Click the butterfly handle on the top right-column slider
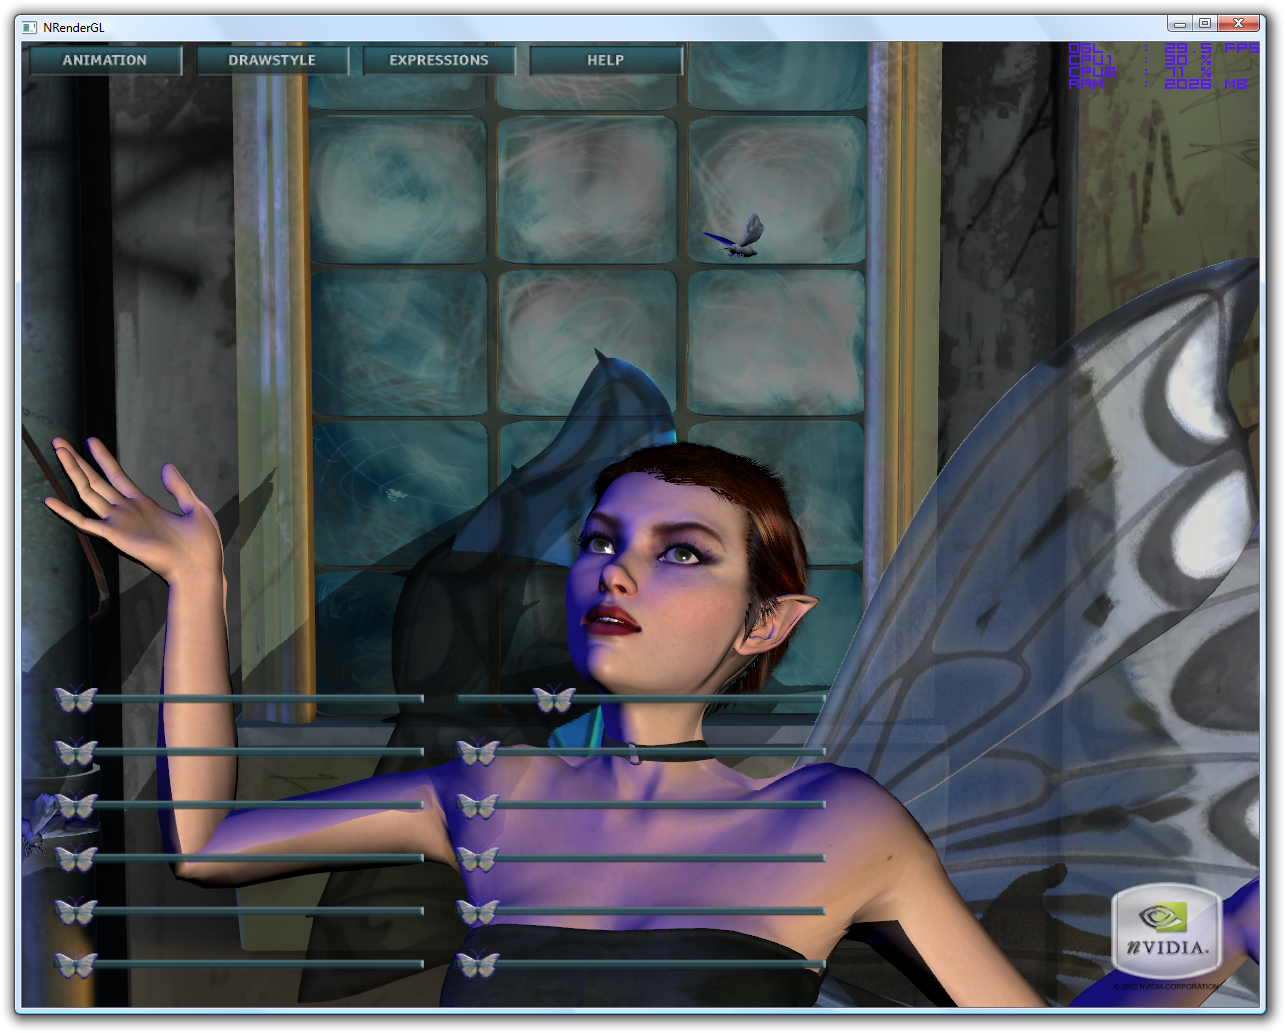 click(x=554, y=699)
